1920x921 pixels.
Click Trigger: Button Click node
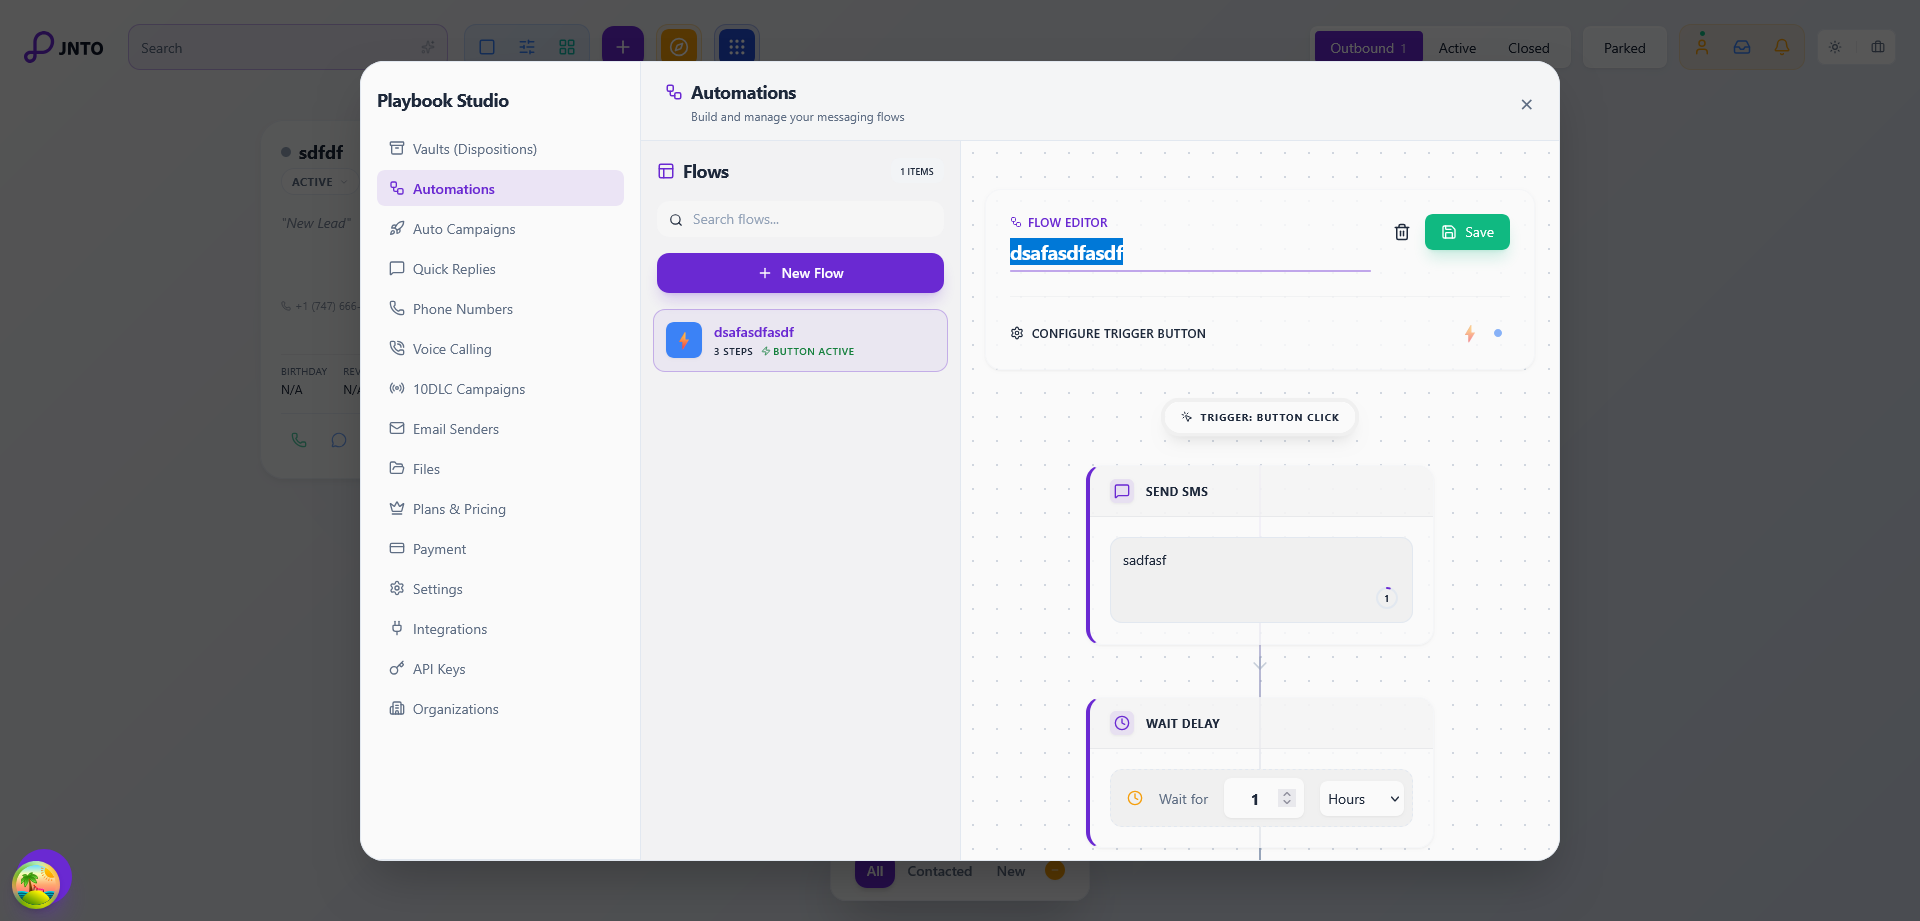point(1260,417)
